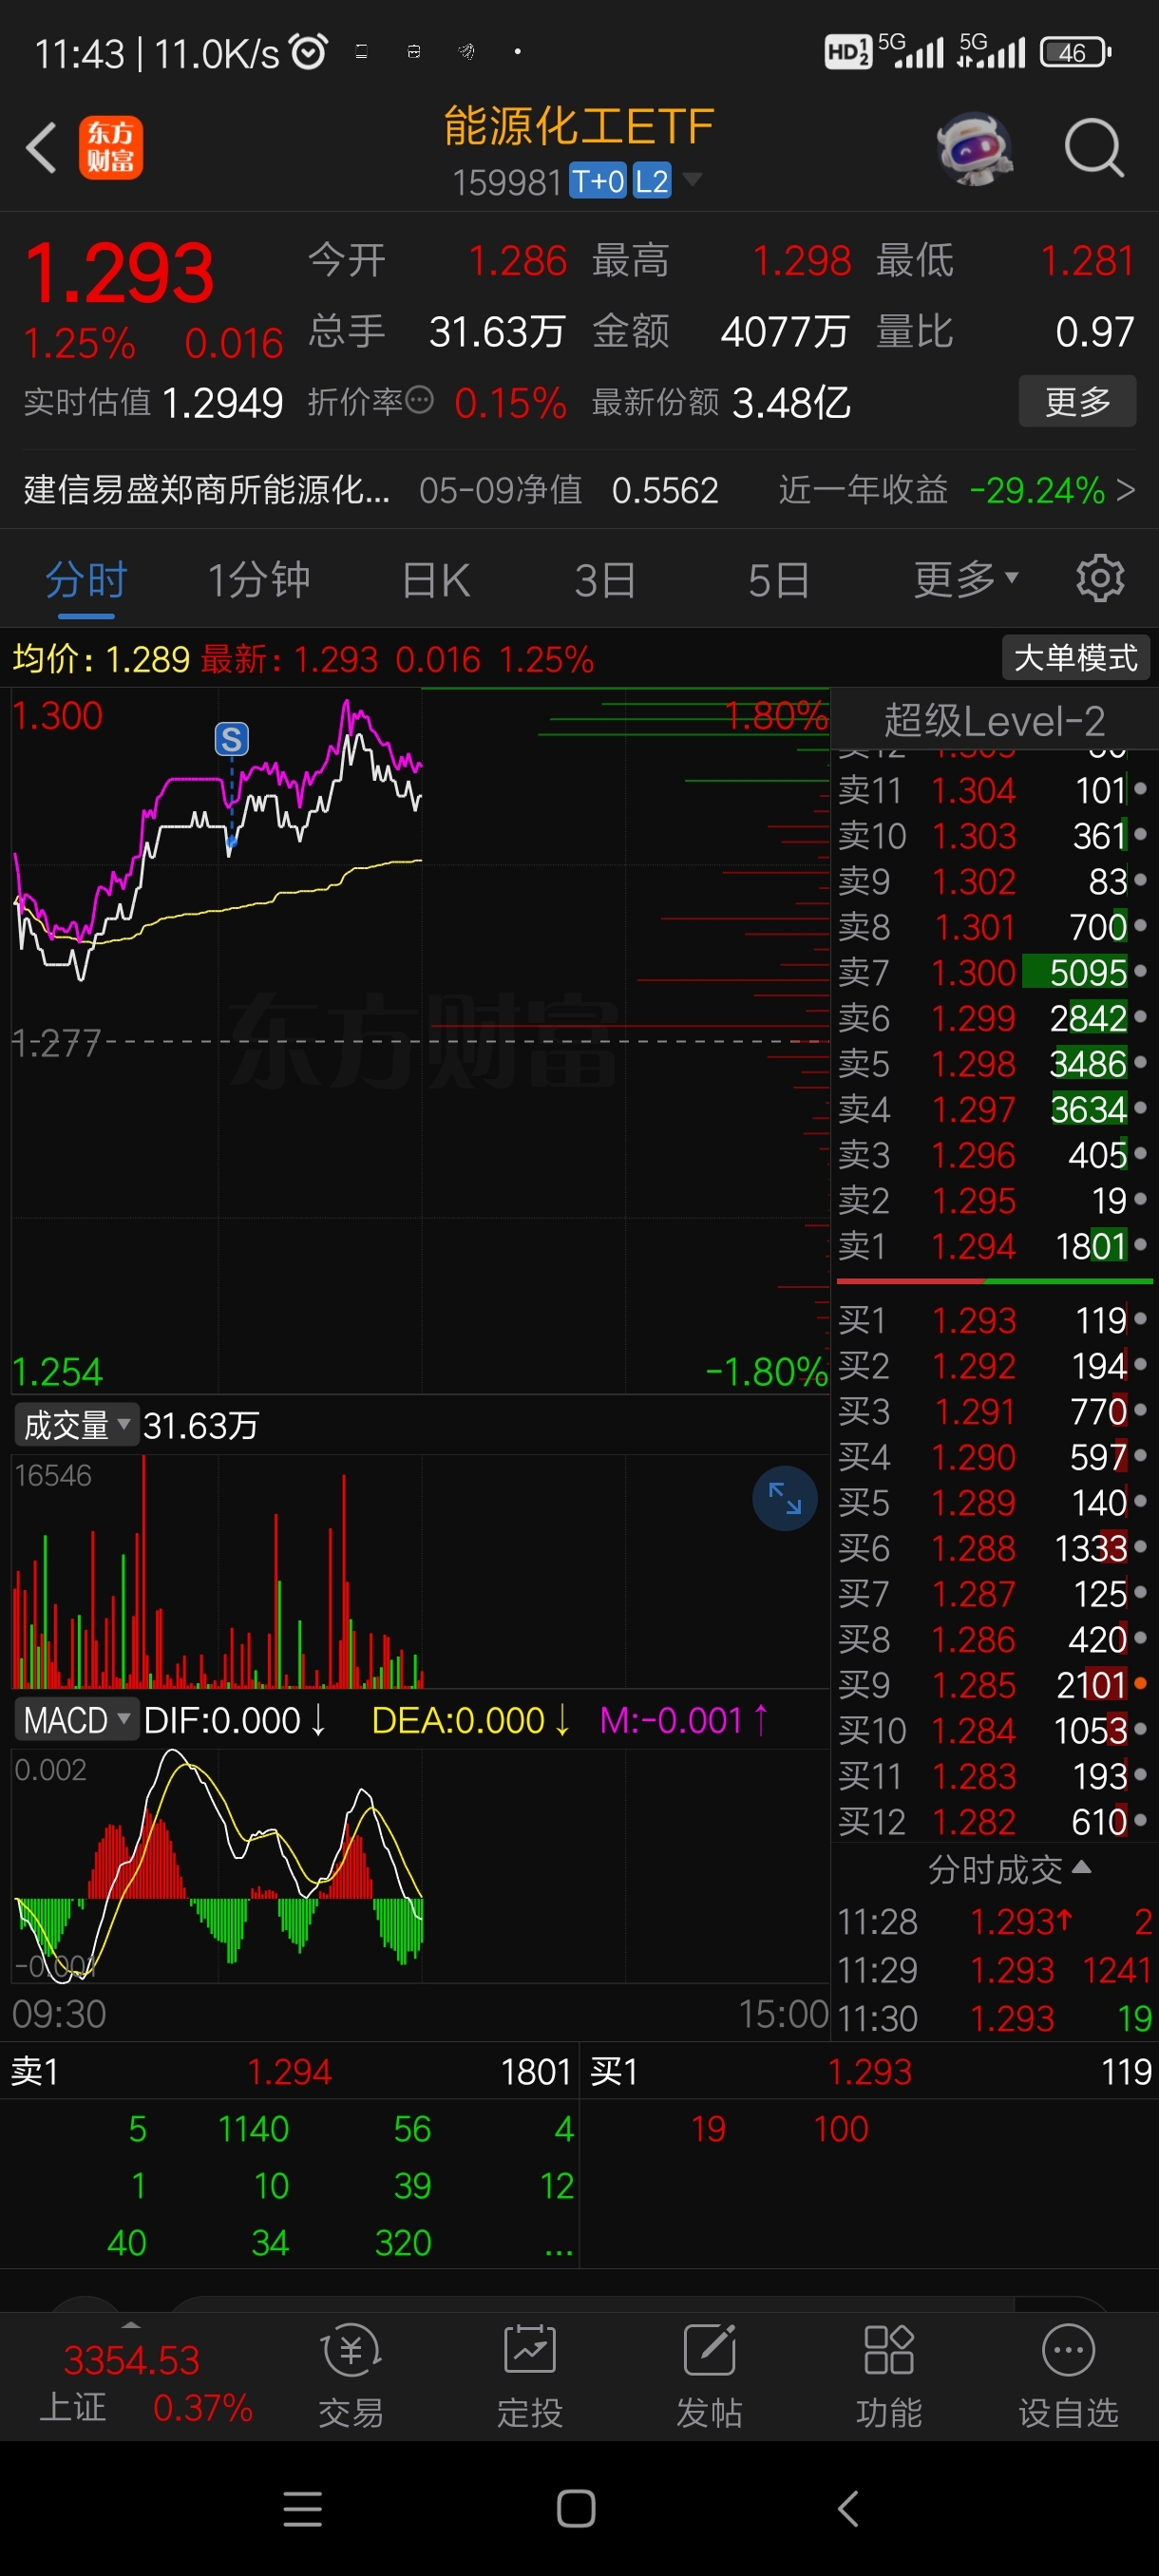Tap bottom 卖1 1.294 queue header
The width and height of the screenshot is (1159, 2576).
[289, 2071]
